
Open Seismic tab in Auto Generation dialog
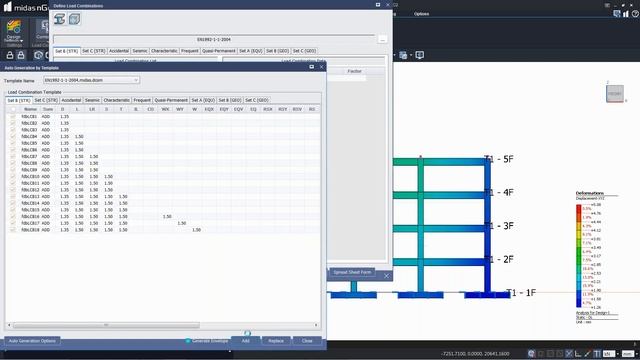[92, 100]
